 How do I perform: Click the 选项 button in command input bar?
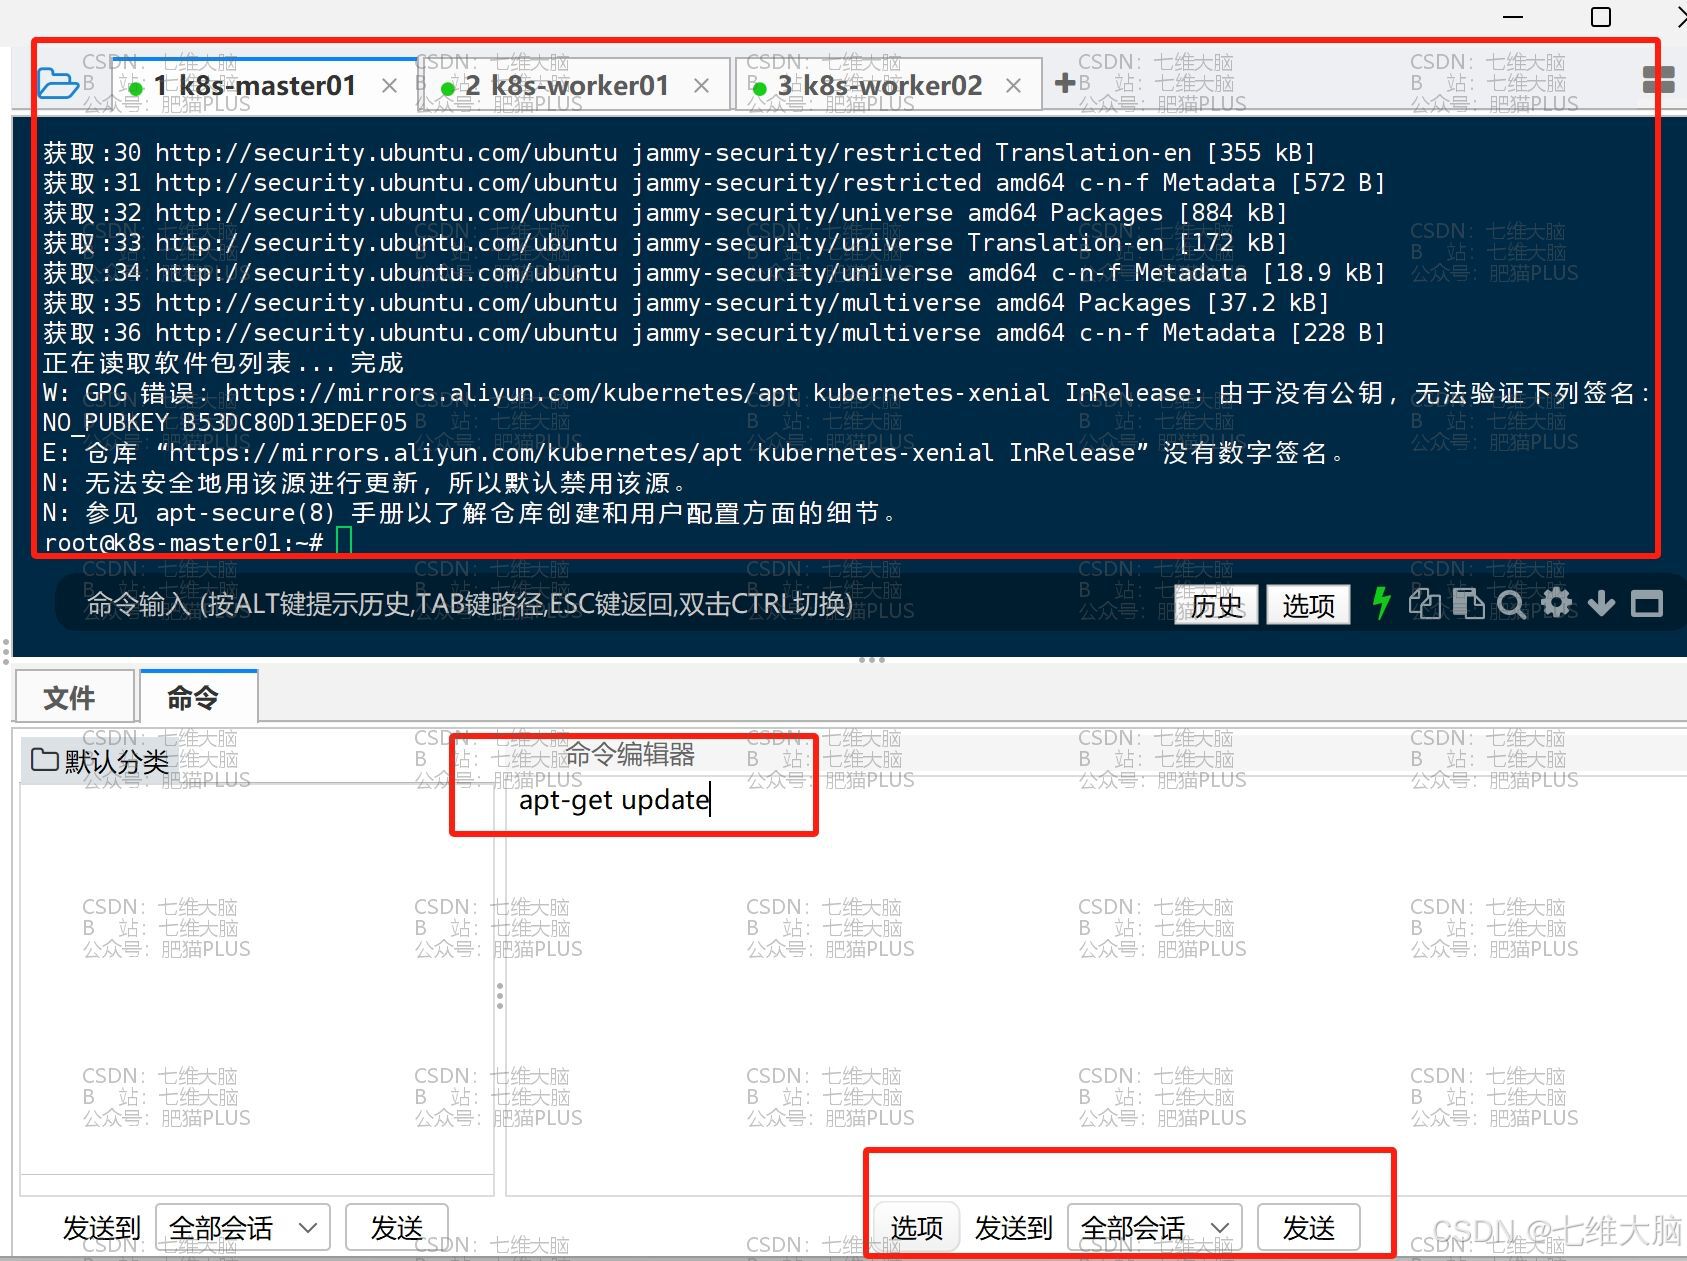(x=1308, y=605)
